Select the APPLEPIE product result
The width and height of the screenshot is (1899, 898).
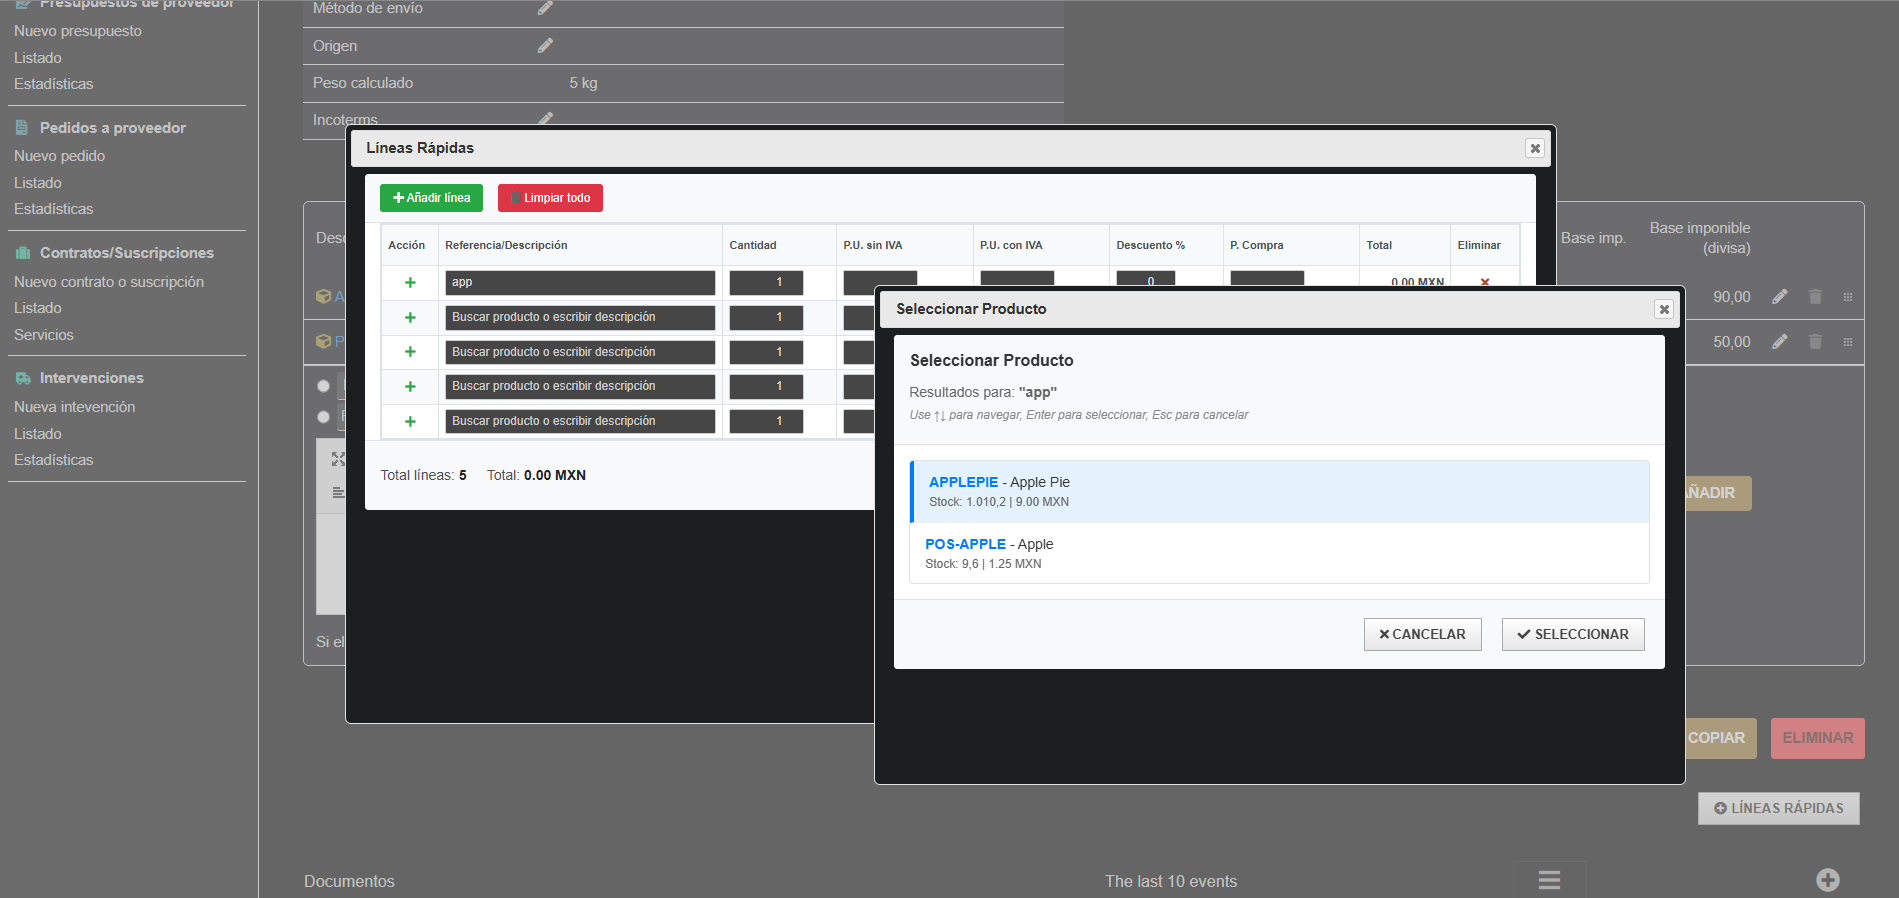1278,491
